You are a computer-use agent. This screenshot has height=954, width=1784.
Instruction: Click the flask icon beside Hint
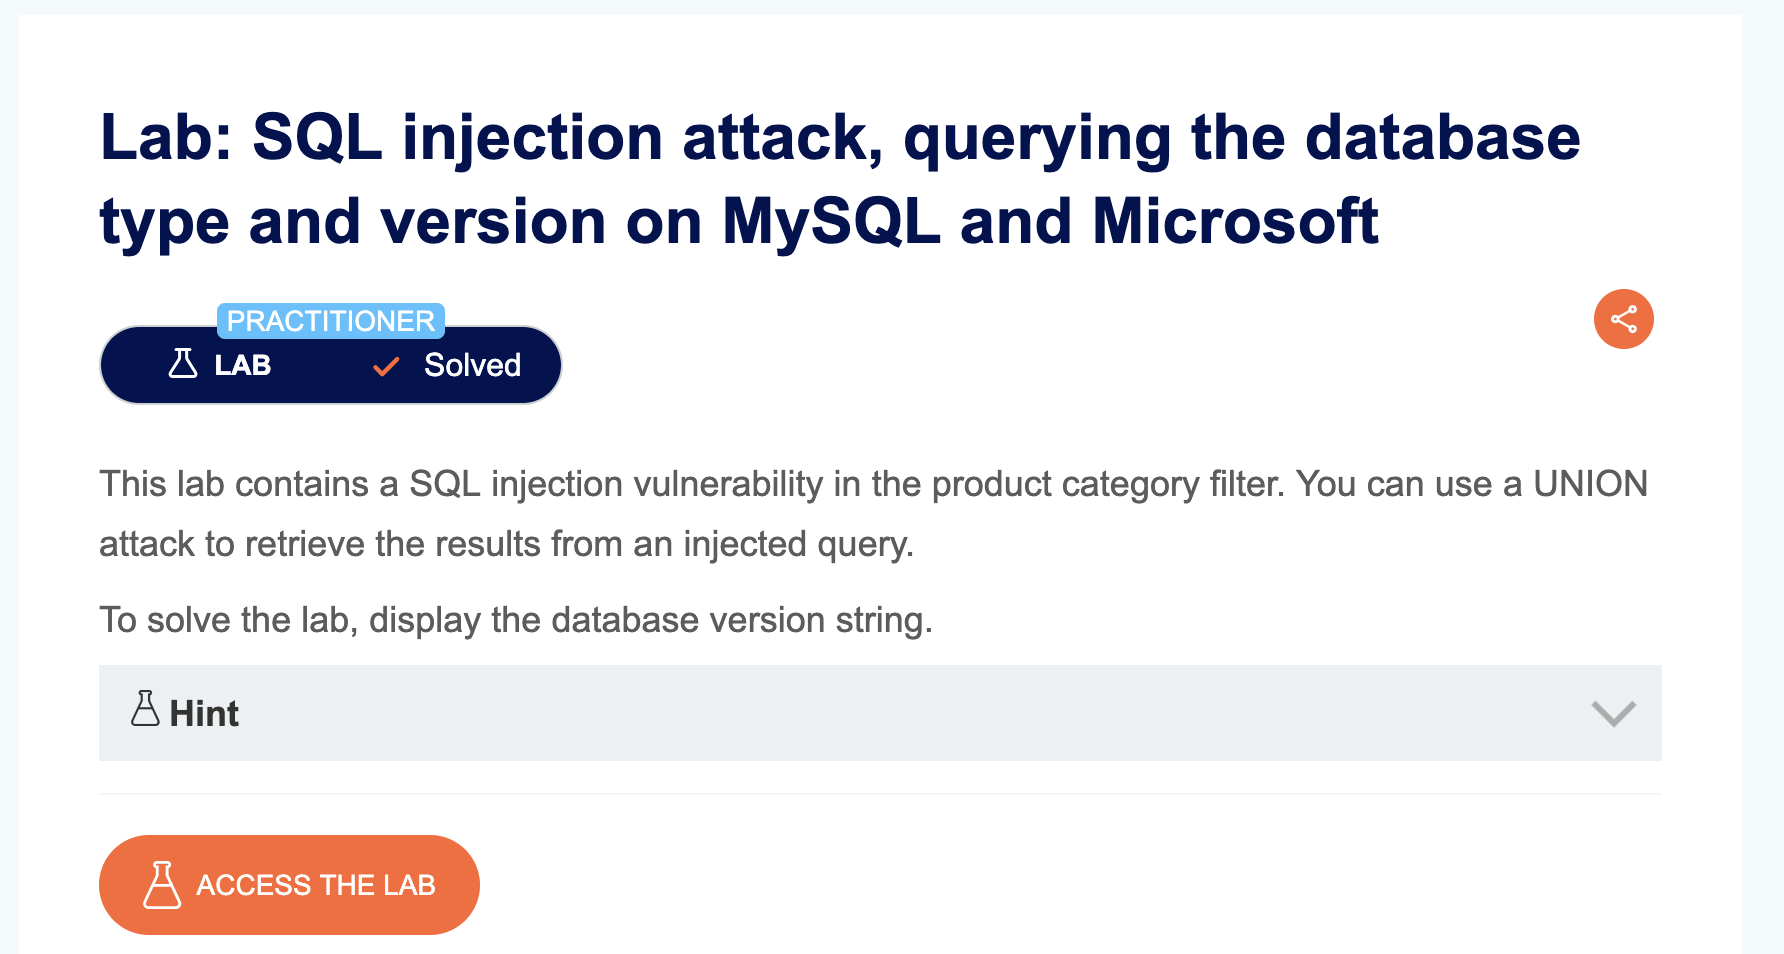click(146, 708)
